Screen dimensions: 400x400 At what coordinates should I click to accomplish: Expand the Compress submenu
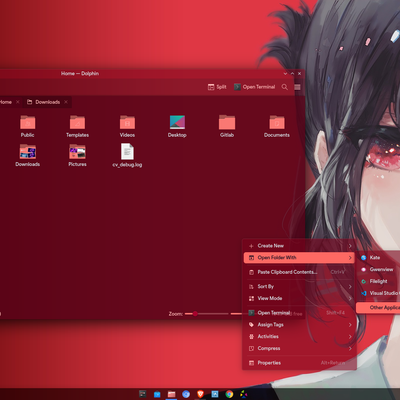pyautogui.click(x=299, y=348)
